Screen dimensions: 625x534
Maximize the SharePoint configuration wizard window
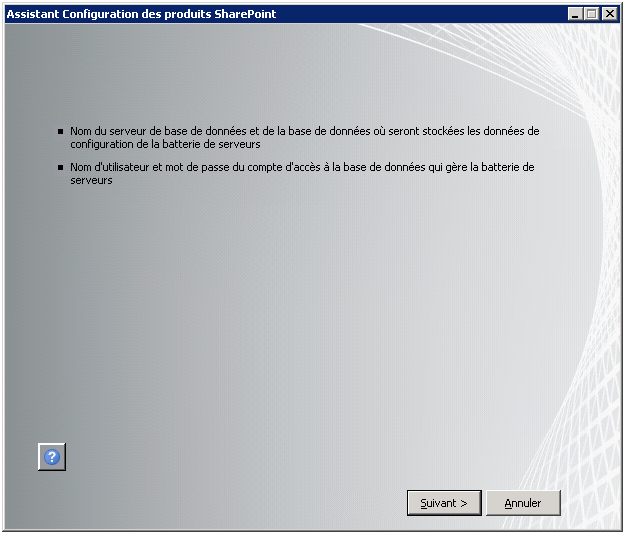click(592, 14)
